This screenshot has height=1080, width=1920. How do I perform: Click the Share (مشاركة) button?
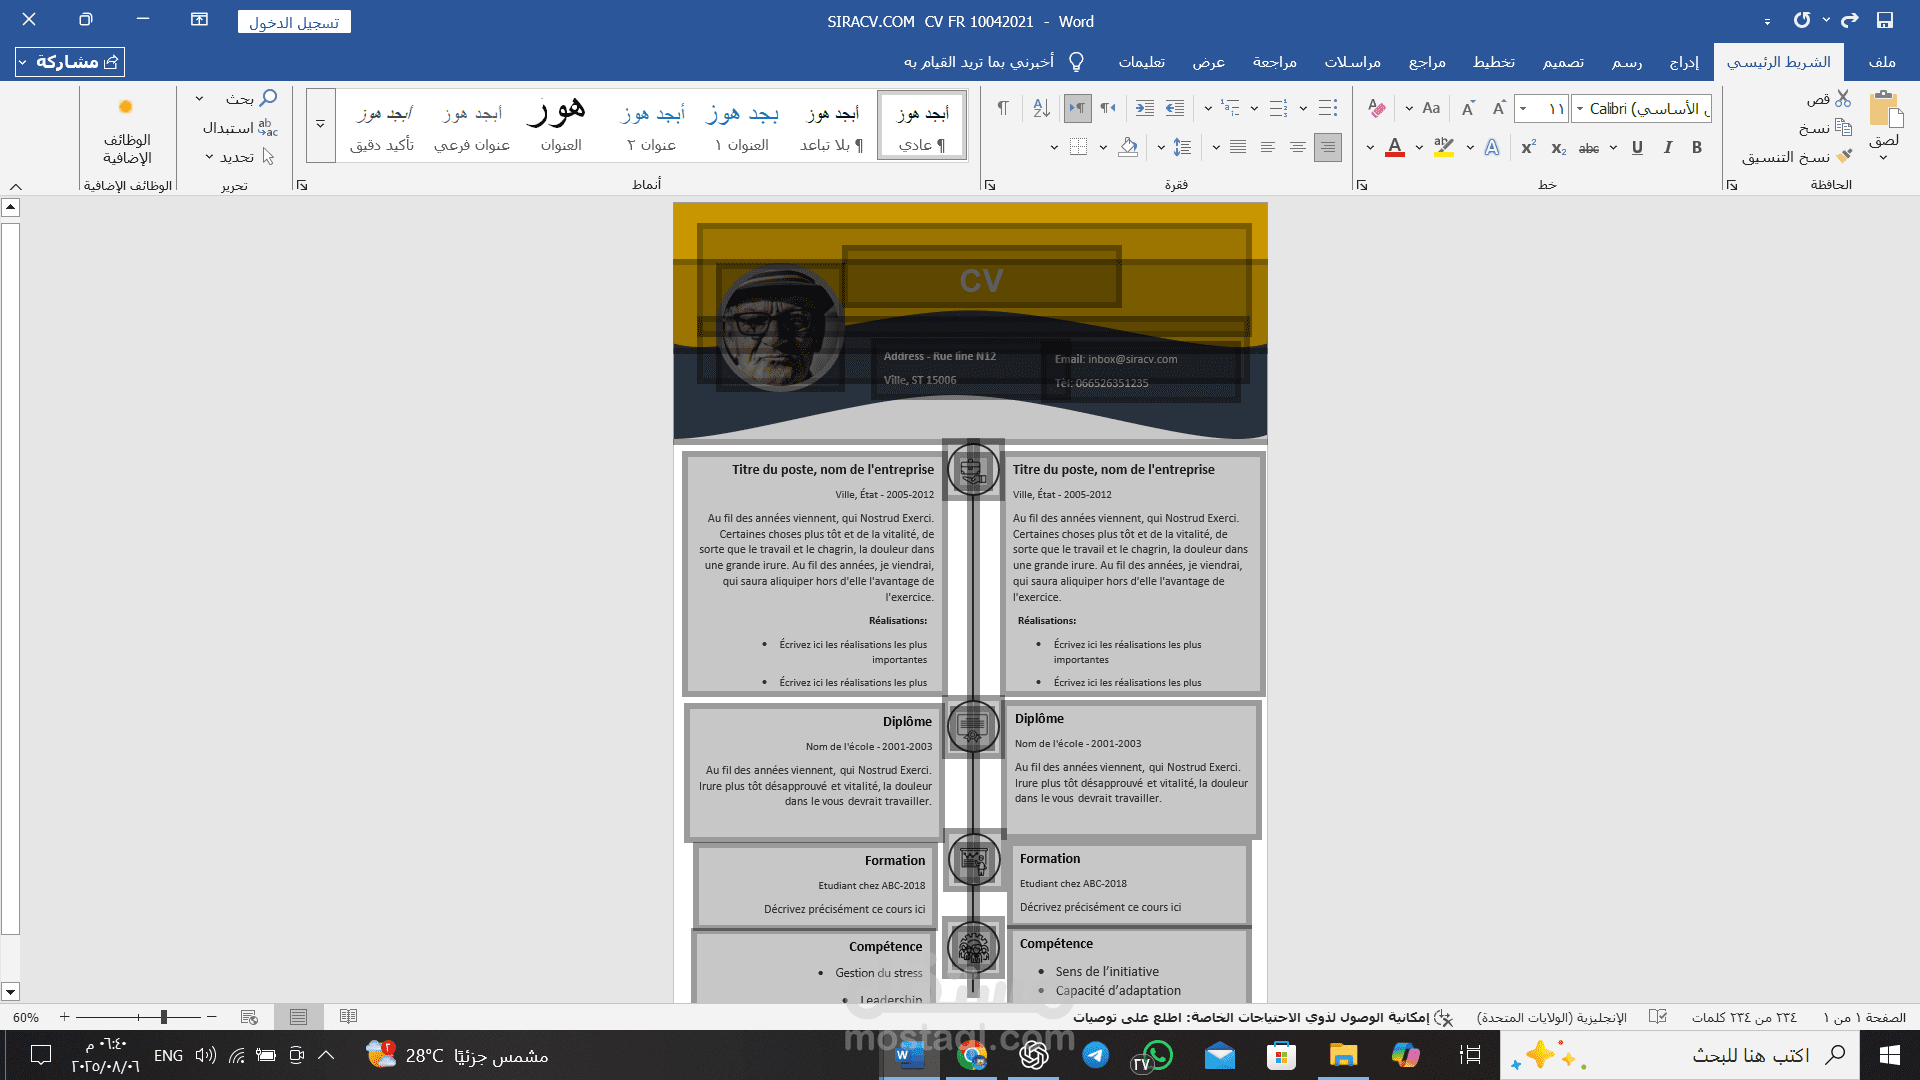coord(70,62)
